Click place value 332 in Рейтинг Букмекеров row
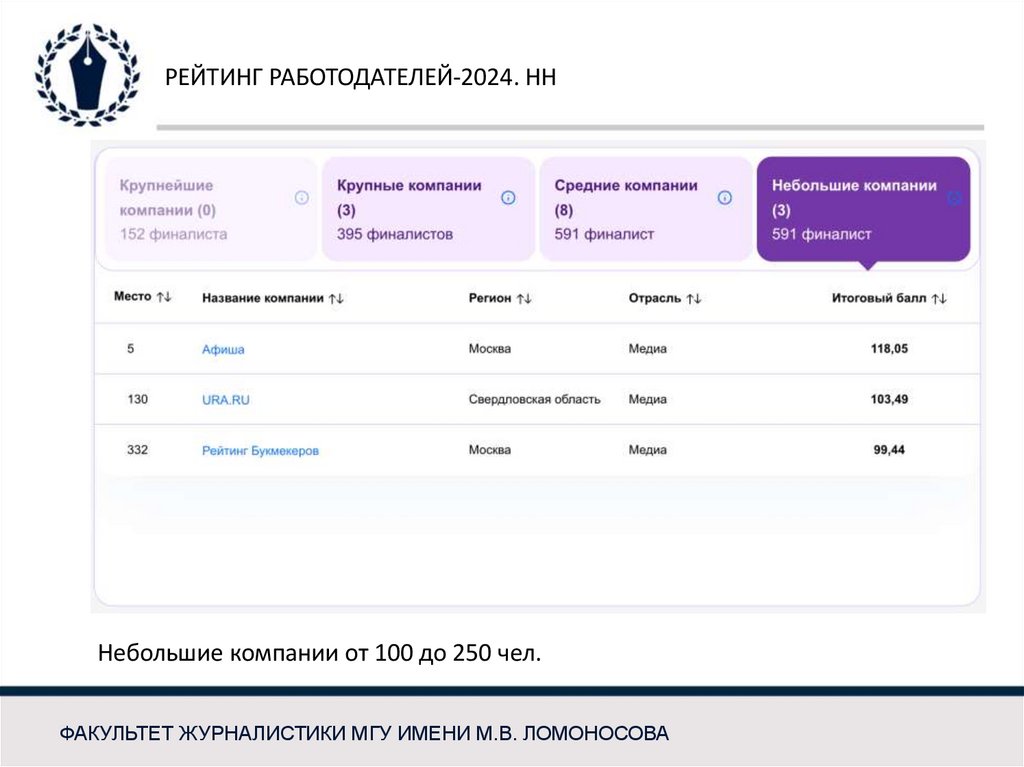This screenshot has height=767, width=1024. tap(137, 449)
